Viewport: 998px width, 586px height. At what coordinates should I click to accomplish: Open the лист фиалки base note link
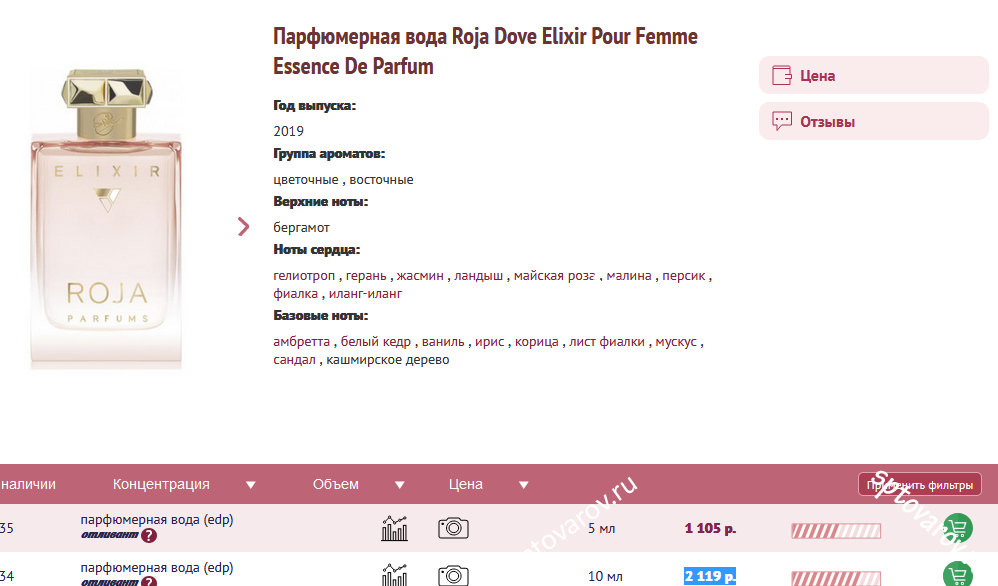tap(607, 342)
